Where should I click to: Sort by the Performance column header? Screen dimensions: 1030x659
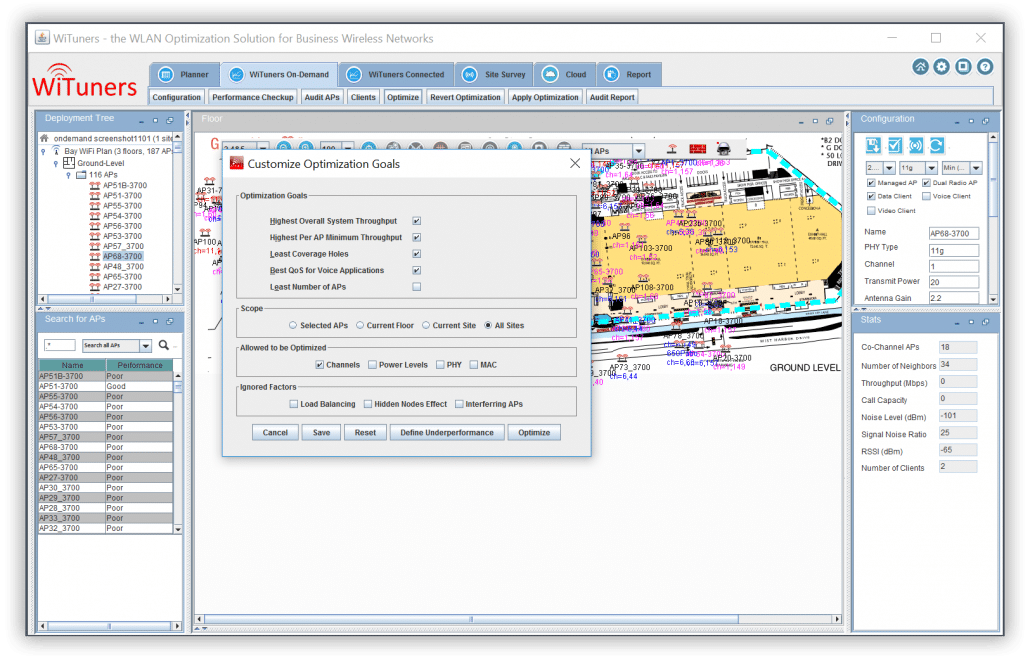pyautogui.click(x=139, y=365)
